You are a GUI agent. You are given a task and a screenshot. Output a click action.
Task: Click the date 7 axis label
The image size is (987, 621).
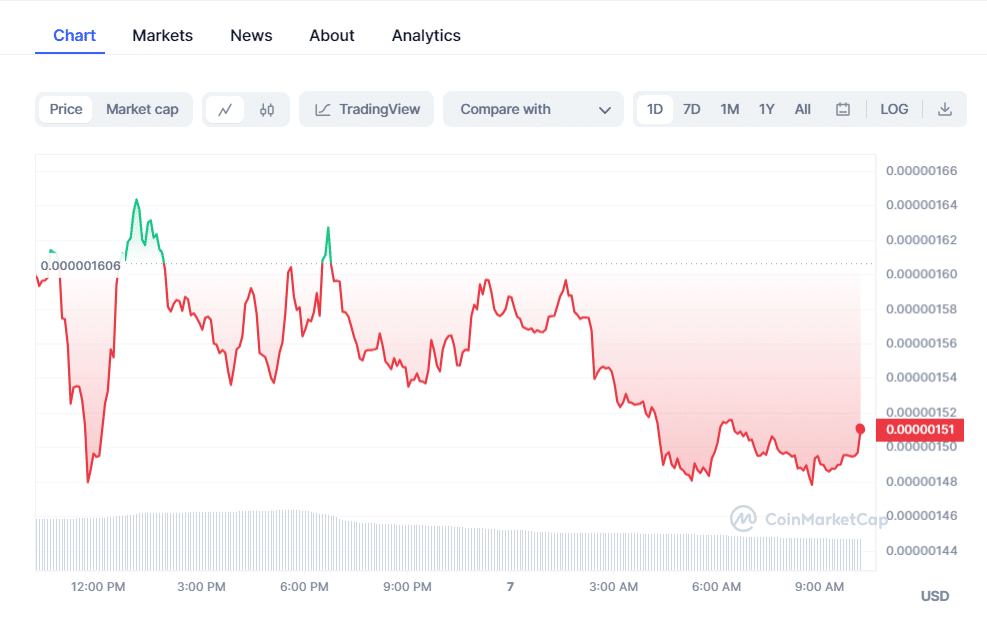(510, 587)
